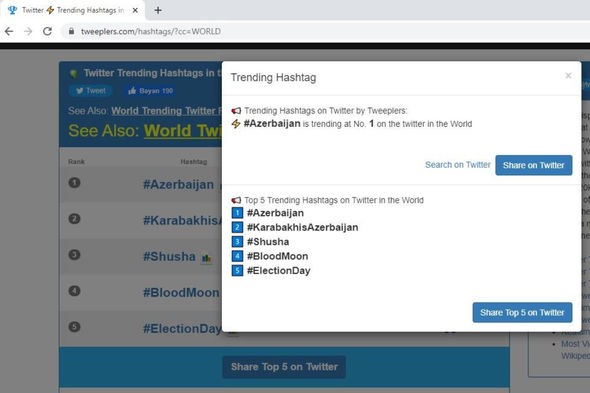Click the browser forward arrow
590x393 pixels.
[x=28, y=31]
